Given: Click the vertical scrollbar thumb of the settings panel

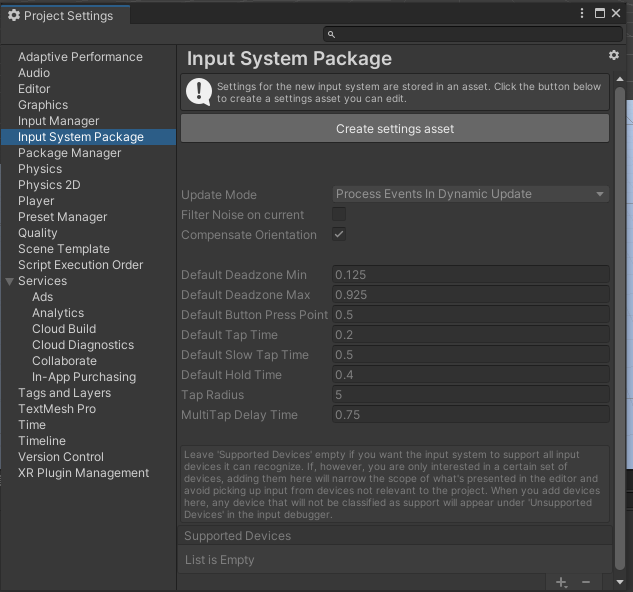Looking at the screenshot, I should point(620,329).
